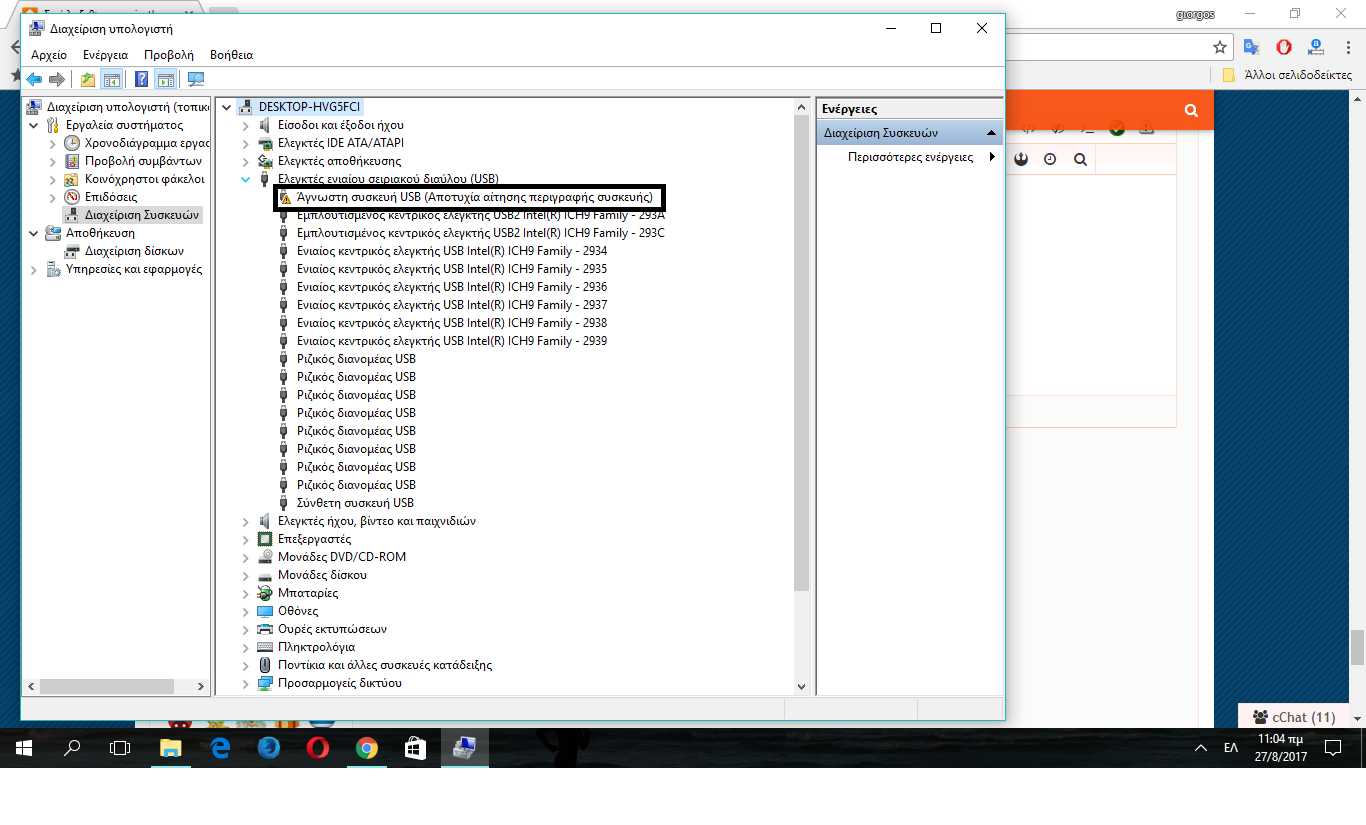1366x825 pixels.
Task: Collapse the USB serial bus controllers node
Action: [x=246, y=179]
